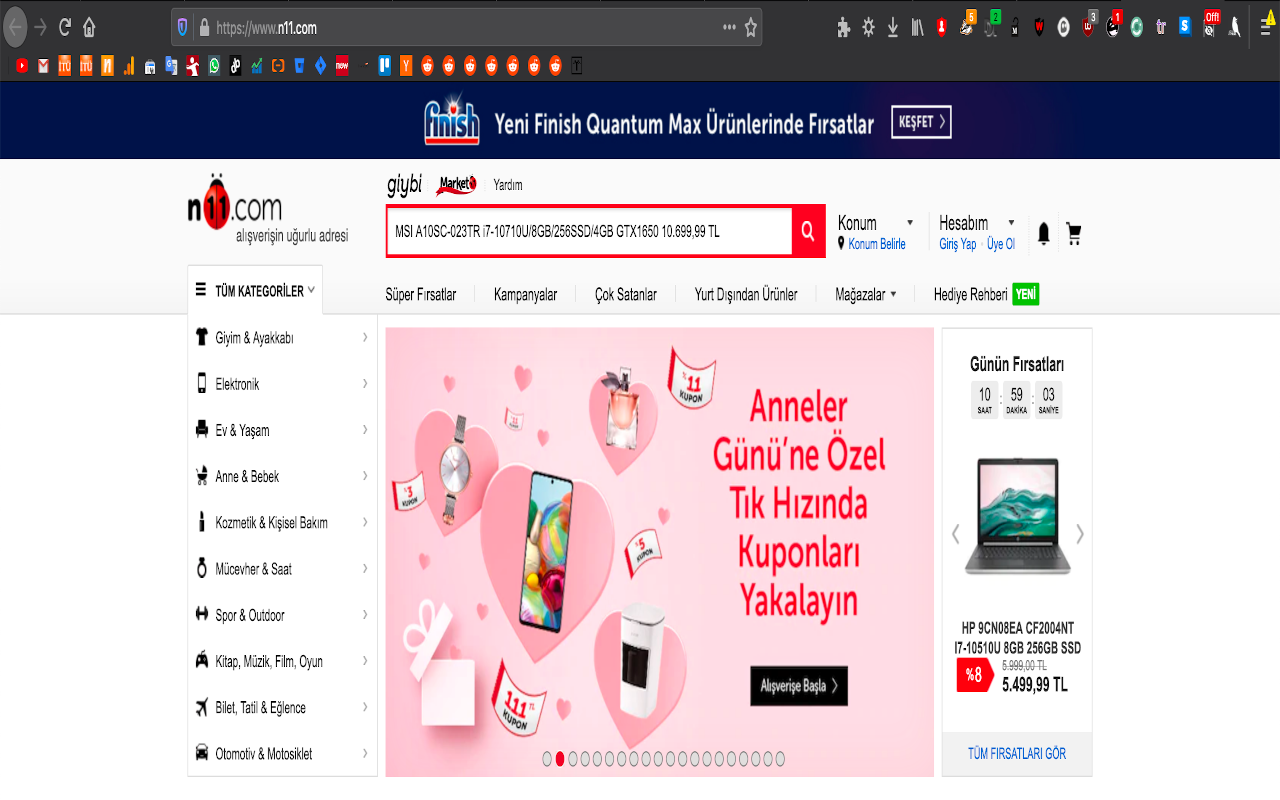Click the gamepad icon for Kitap, Müzik, Film, Oyun
This screenshot has height=800, width=1280.
click(202, 661)
